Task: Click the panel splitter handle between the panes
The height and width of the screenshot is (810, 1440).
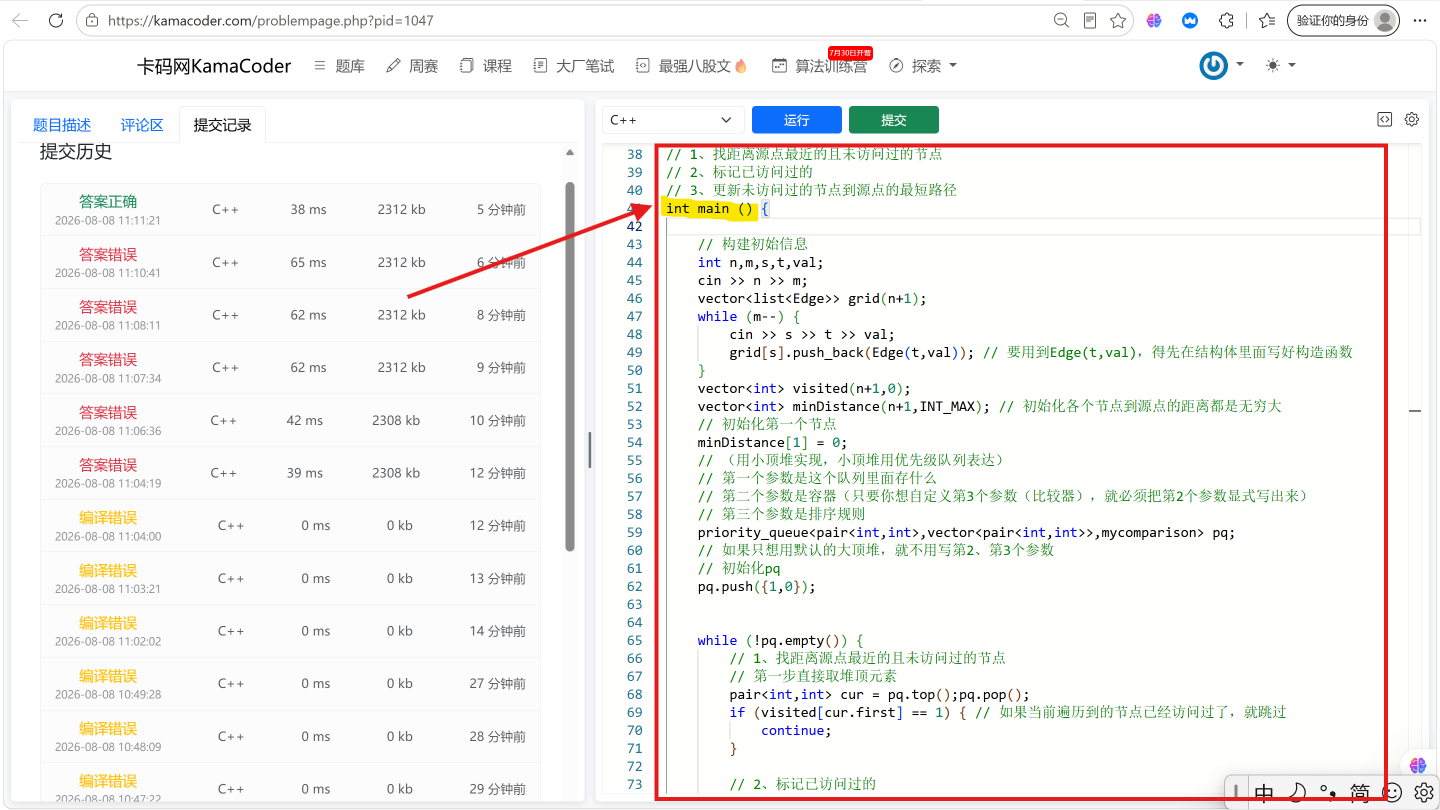Action: (x=590, y=450)
